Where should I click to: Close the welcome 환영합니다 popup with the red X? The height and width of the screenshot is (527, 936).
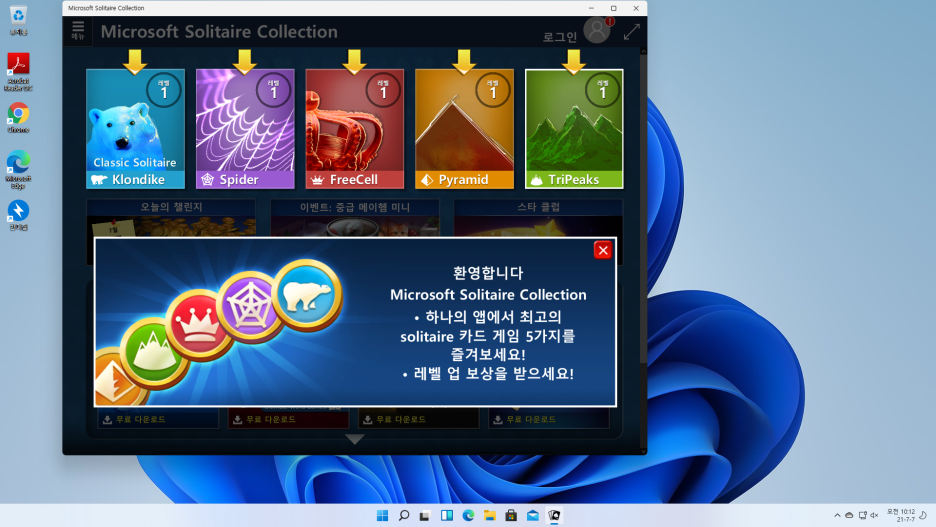click(603, 250)
